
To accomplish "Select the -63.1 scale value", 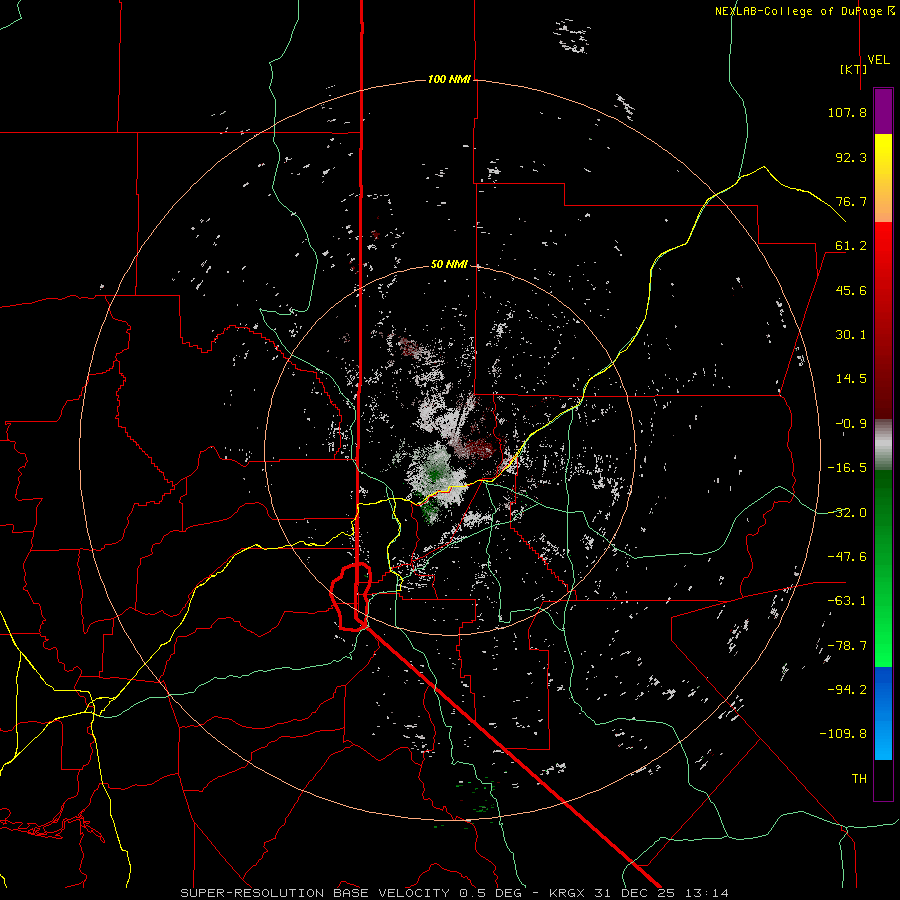I will 847,601.
